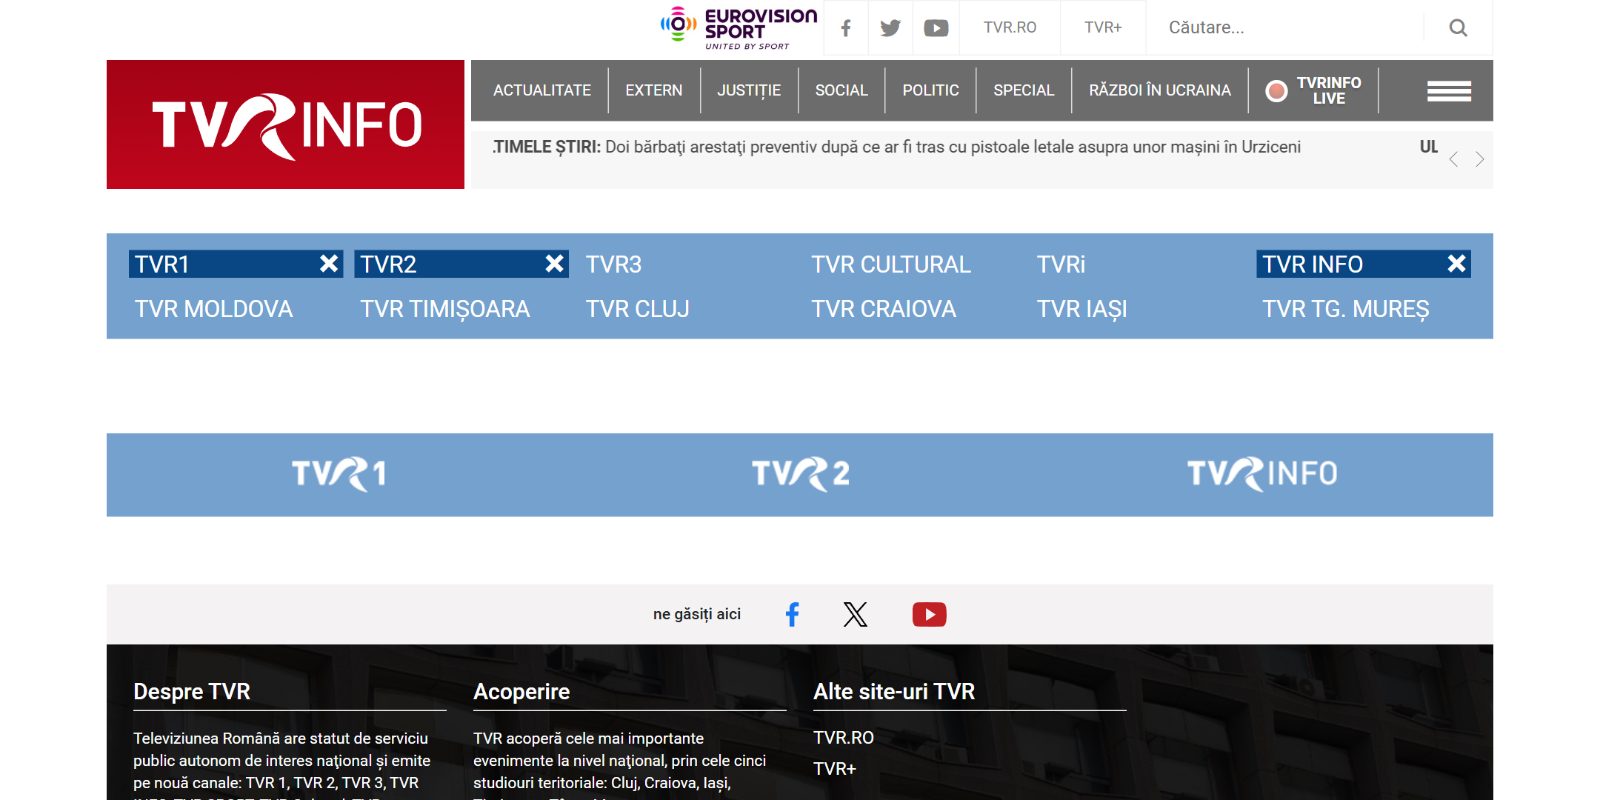This screenshot has height=800, width=1600.
Task: Open footer YouTube icon
Action: click(929, 614)
